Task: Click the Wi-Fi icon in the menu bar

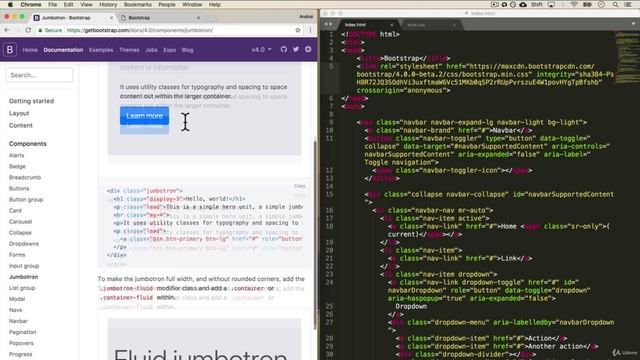Action: pyautogui.click(x=574, y=4)
